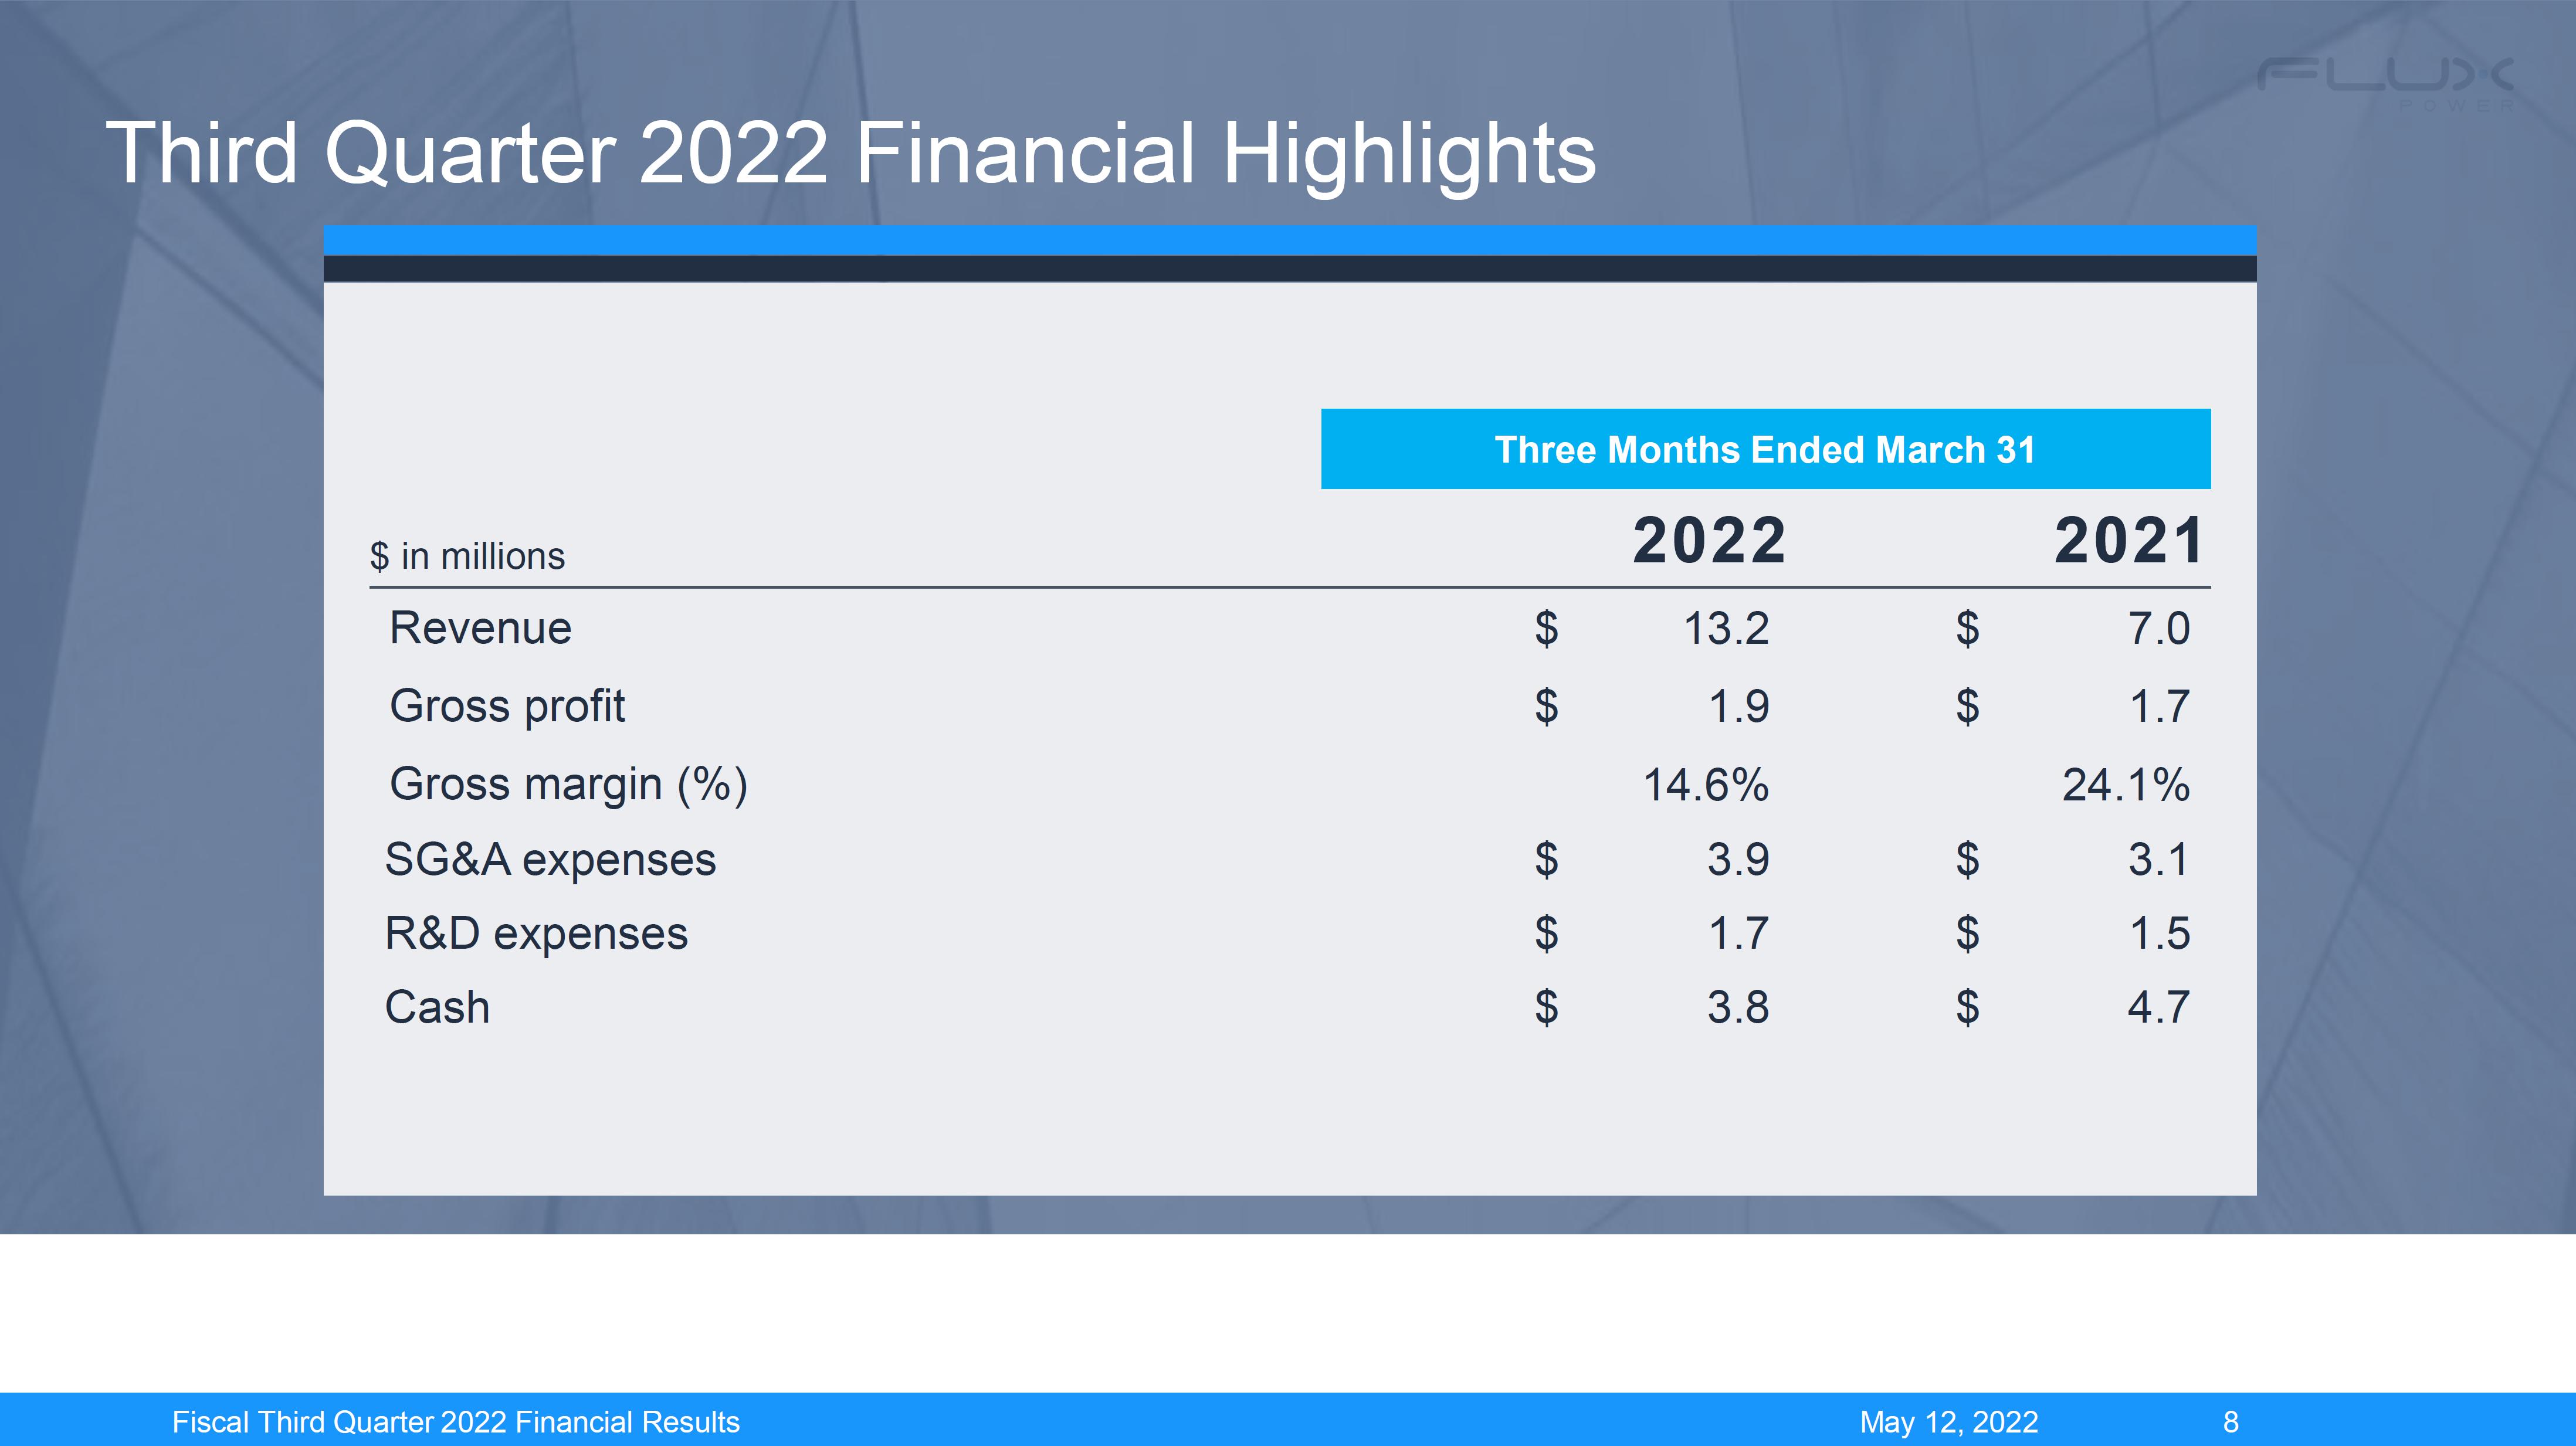The image size is (2576, 1446).
Task: Click the Gross margin (%) label
Action: [x=568, y=784]
